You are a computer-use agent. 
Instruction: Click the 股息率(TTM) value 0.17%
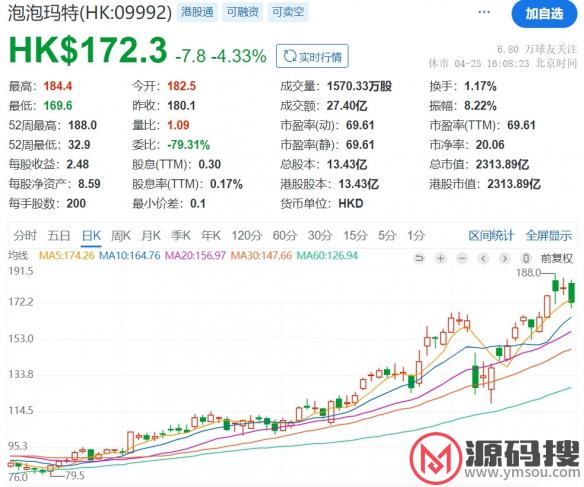coord(226,184)
